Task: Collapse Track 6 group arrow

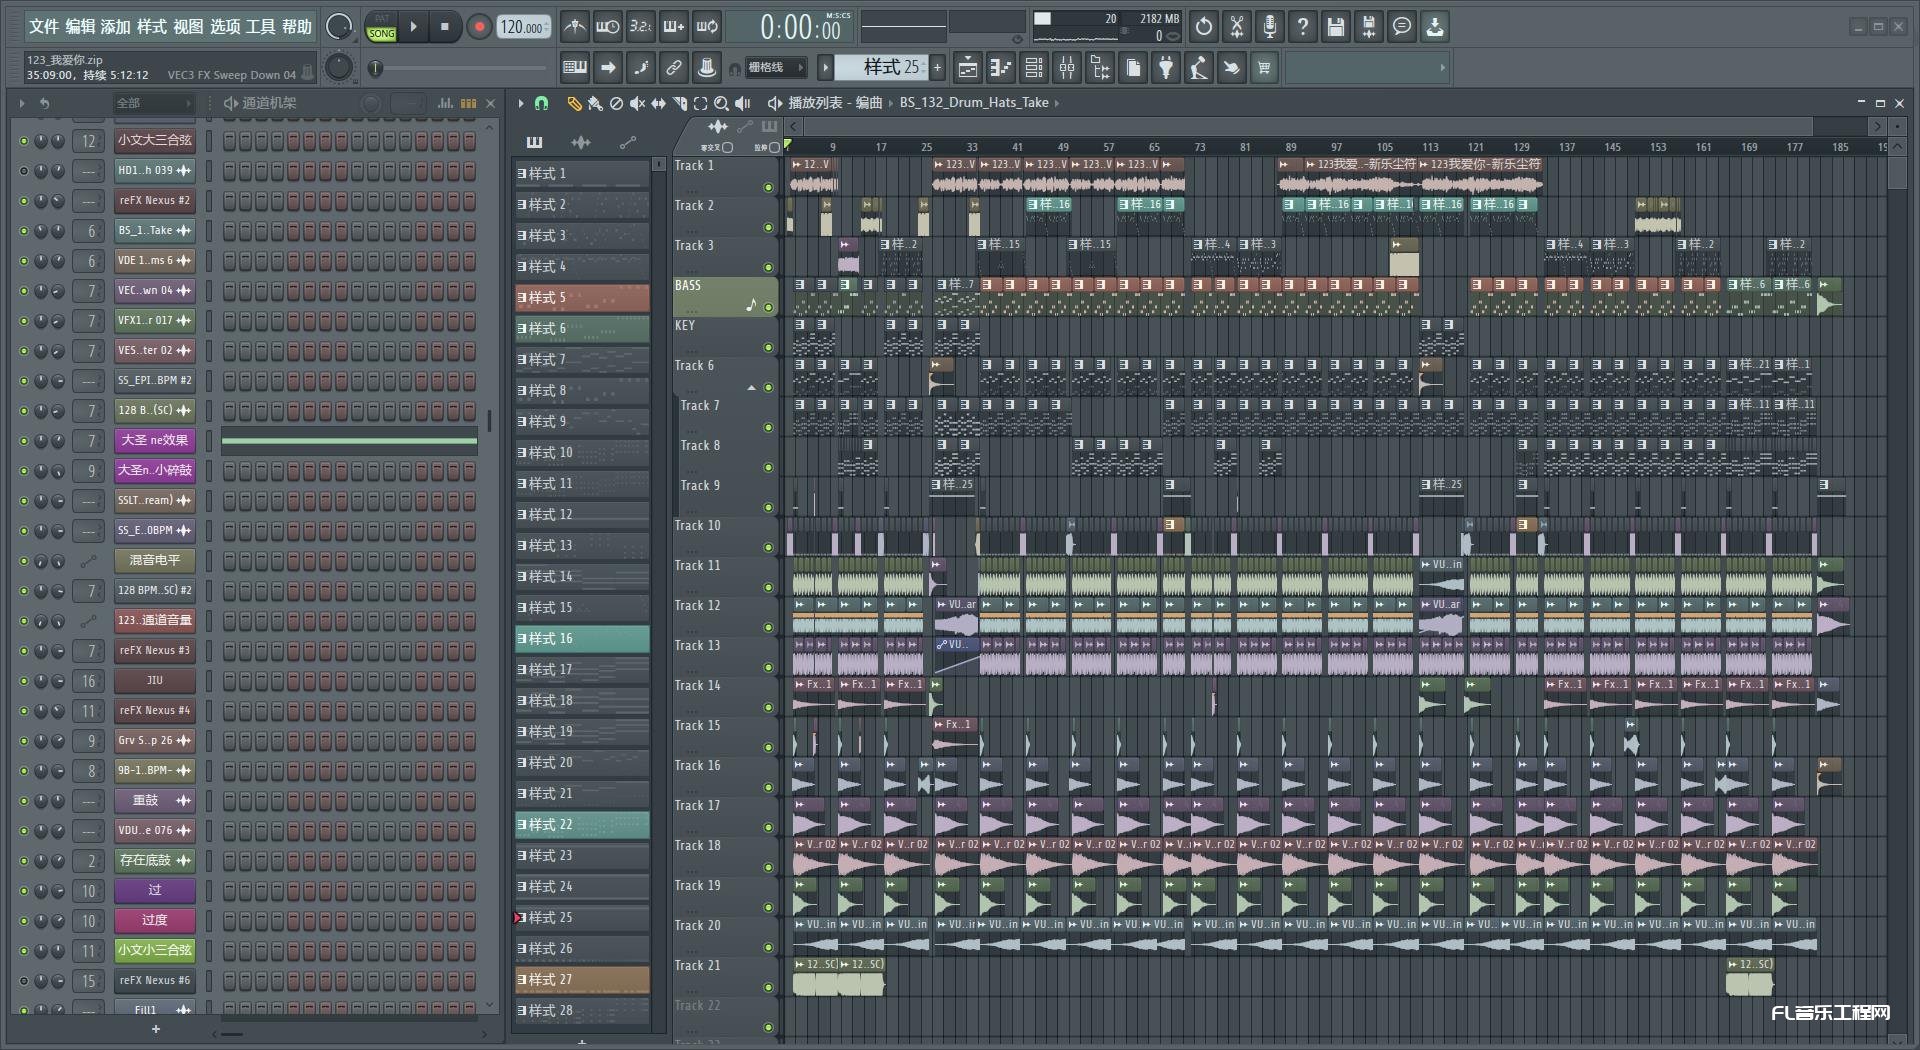Action: [751, 388]
